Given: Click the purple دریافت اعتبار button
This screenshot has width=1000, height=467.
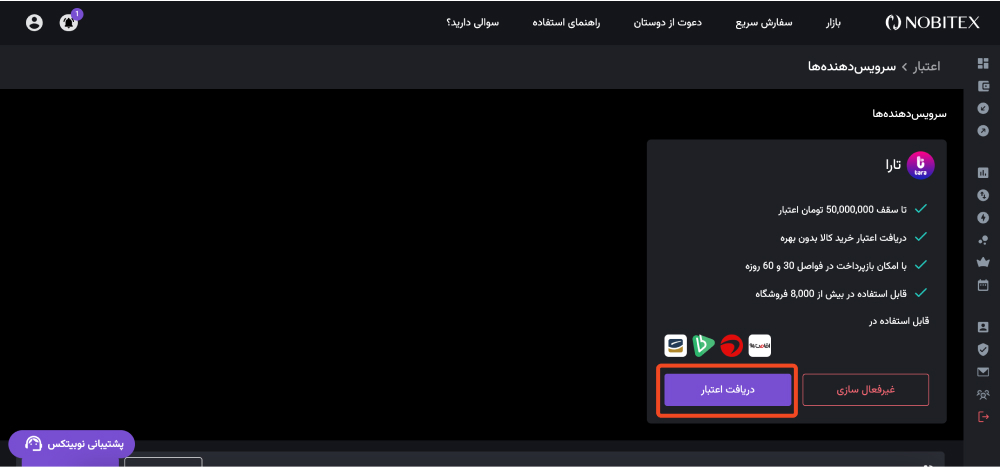Looking at the screenshot, I should (x=728, y=390).
